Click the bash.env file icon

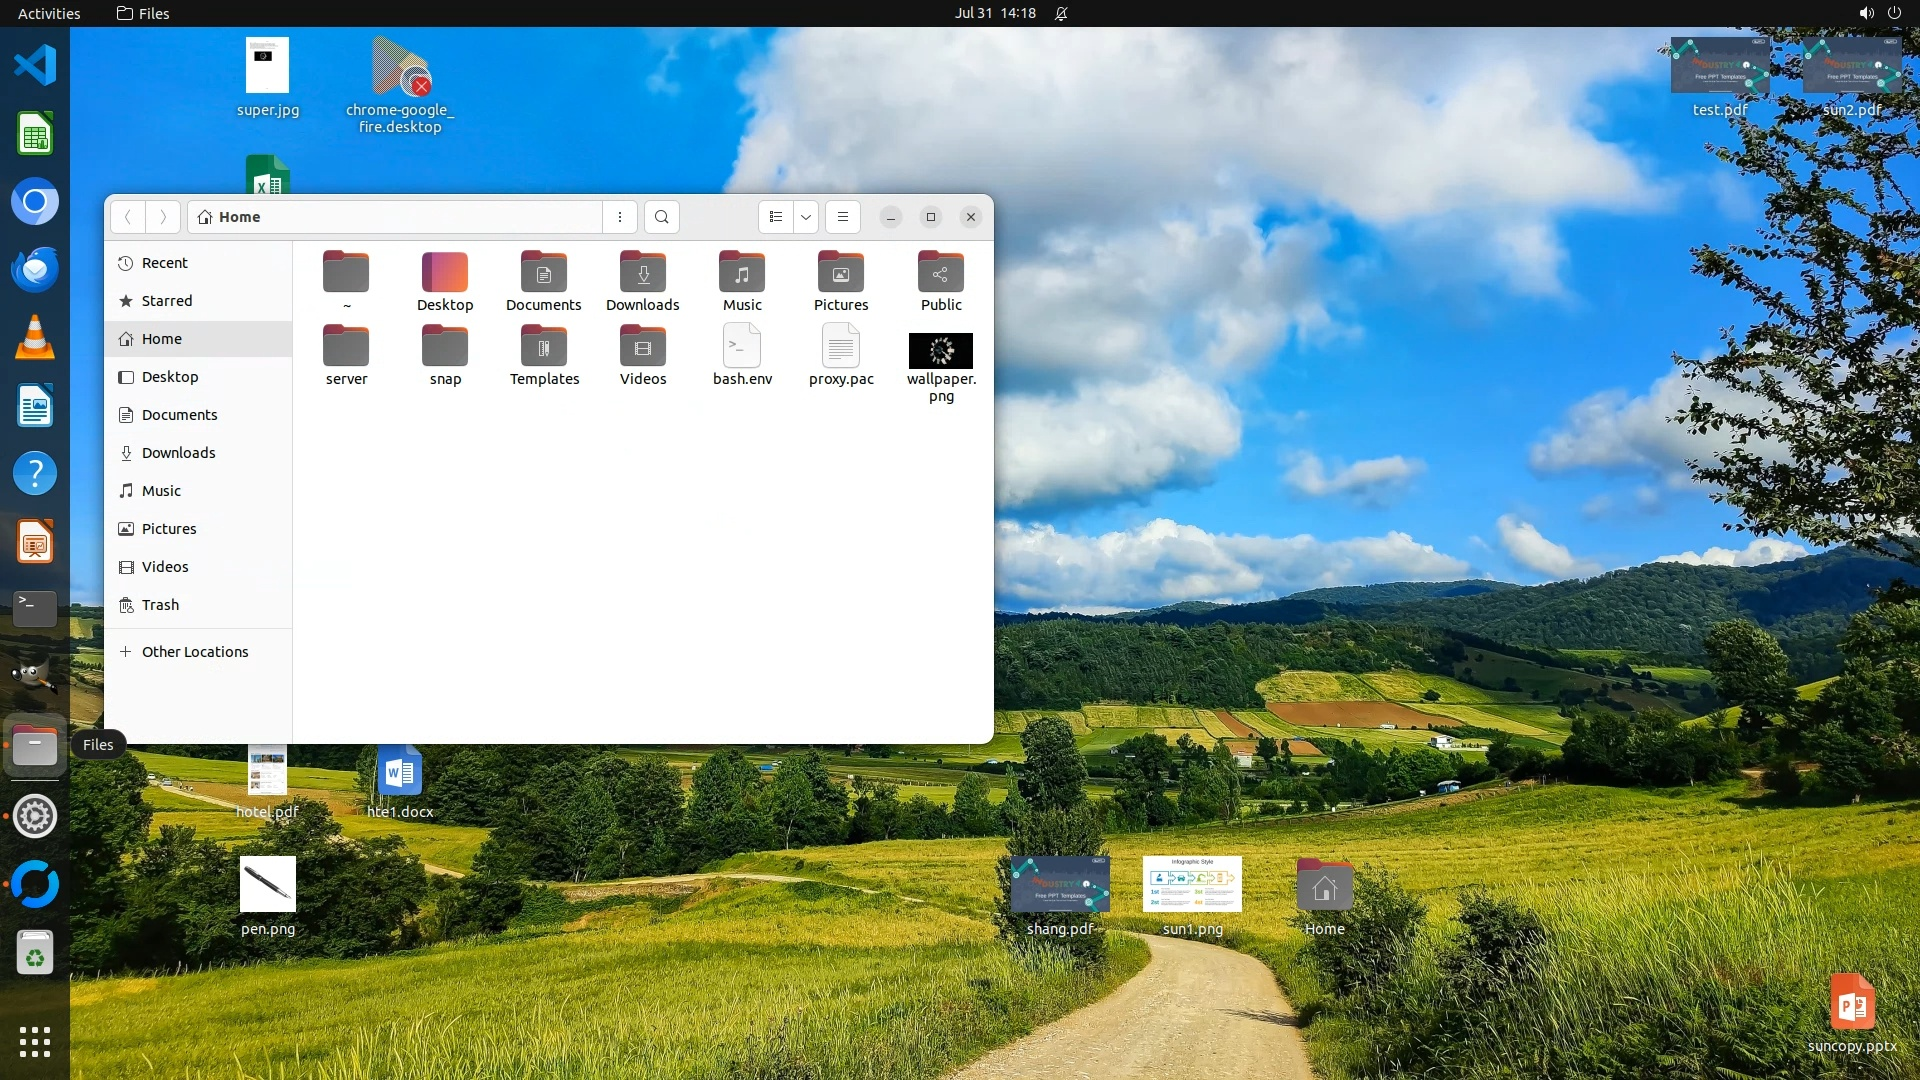click(742, 348)
